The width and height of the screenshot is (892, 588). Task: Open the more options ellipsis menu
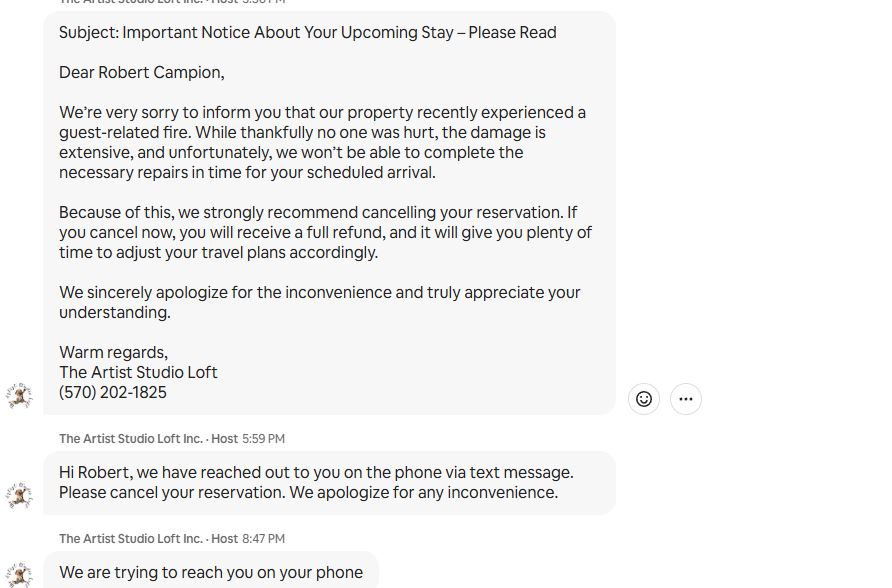click(686, 399)
